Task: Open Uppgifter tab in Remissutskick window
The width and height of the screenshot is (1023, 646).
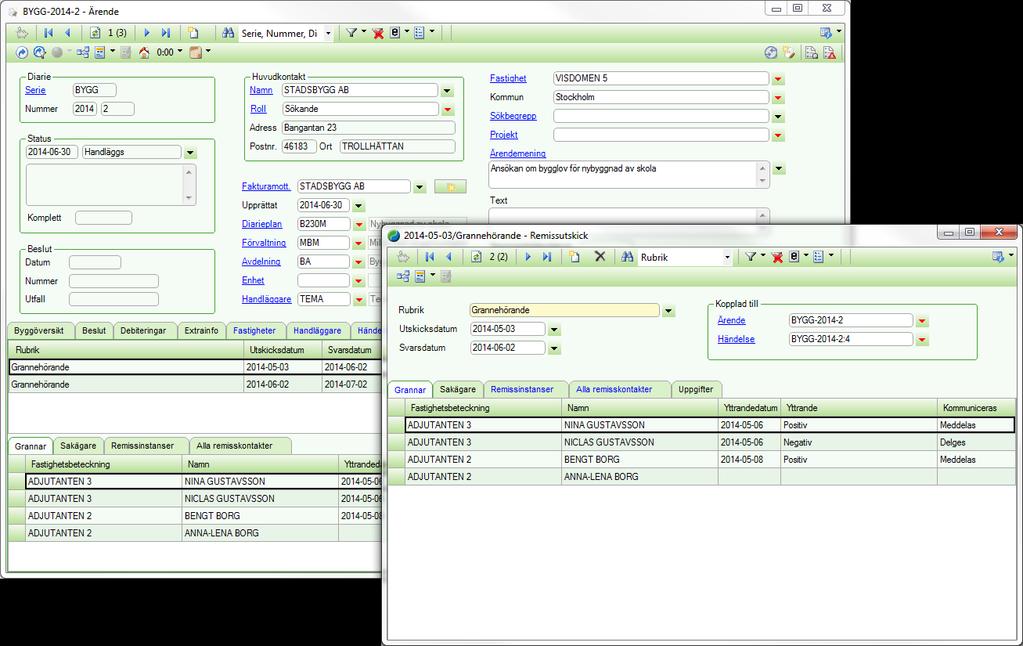Action: 695,390
